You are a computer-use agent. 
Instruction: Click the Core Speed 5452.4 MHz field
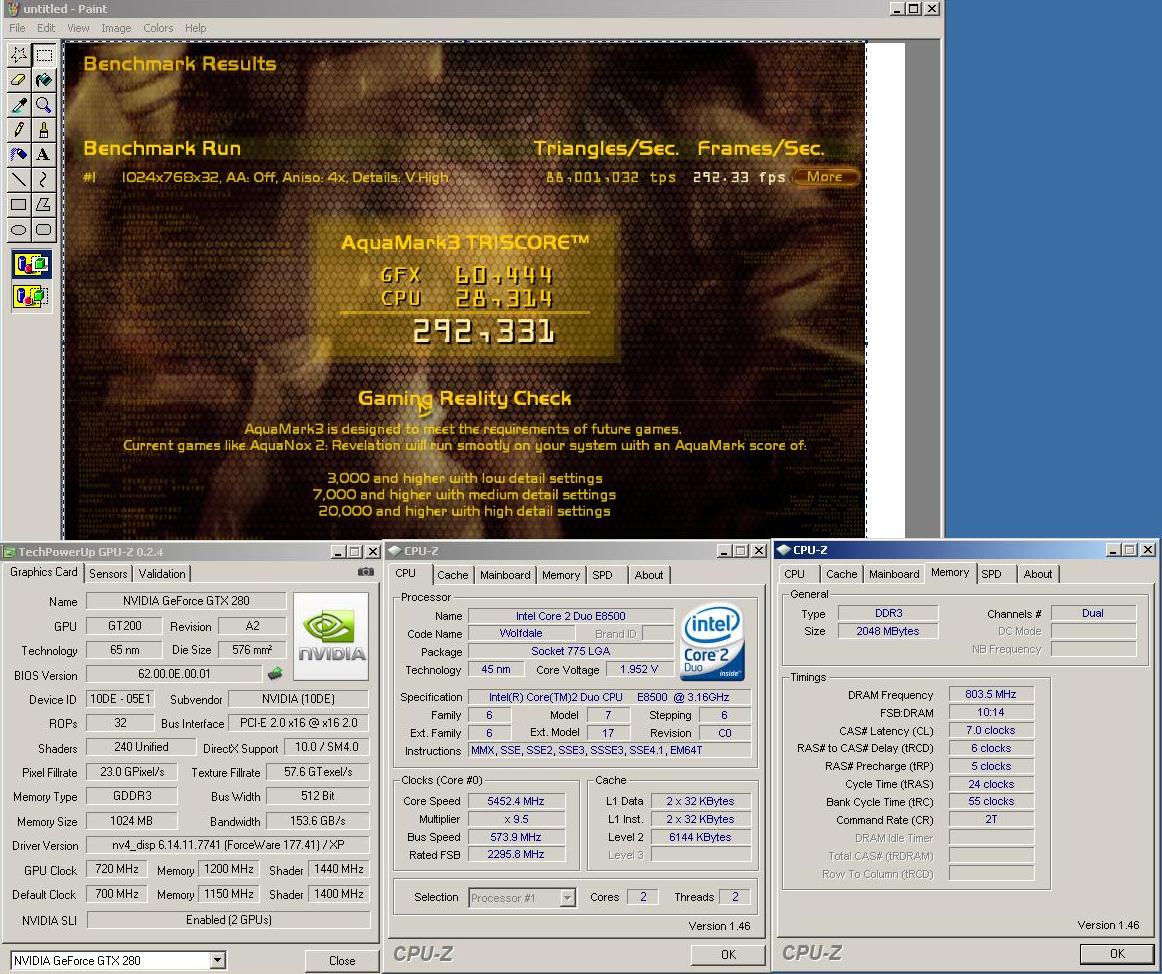(516, 801)
